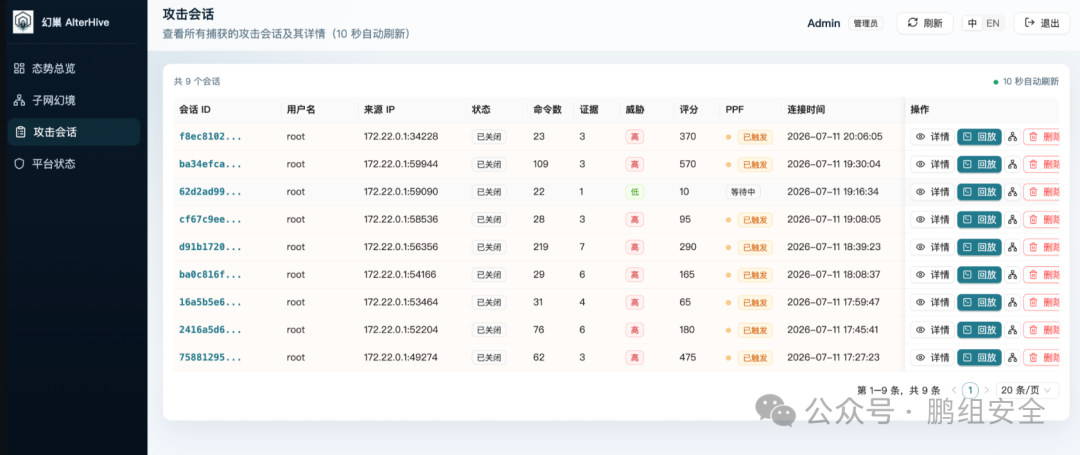Go to previous page arrow
This screenshot has width=1080, height=455.
(x=954, y=390)
